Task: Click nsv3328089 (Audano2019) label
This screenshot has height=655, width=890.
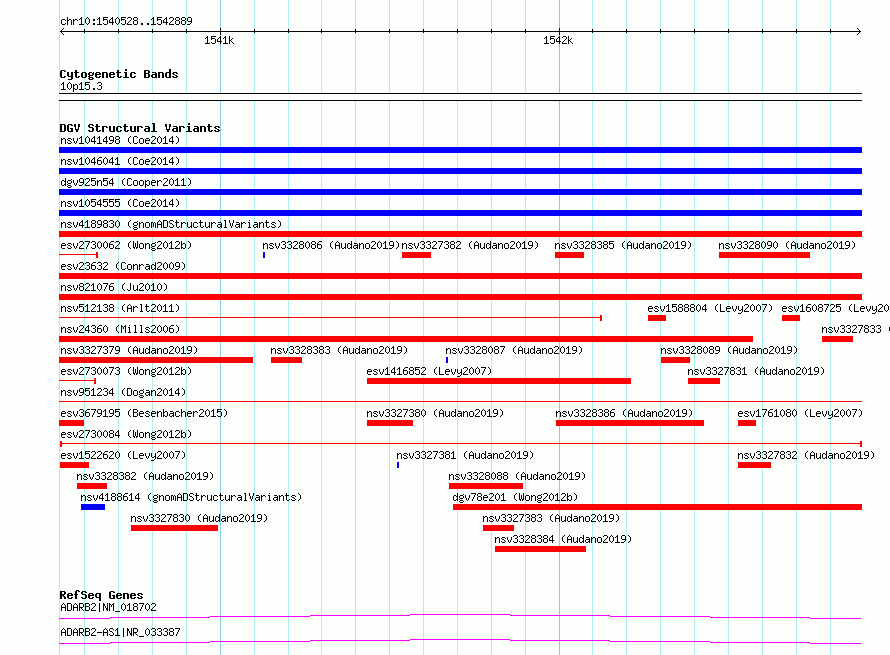Action: (729, 350)
